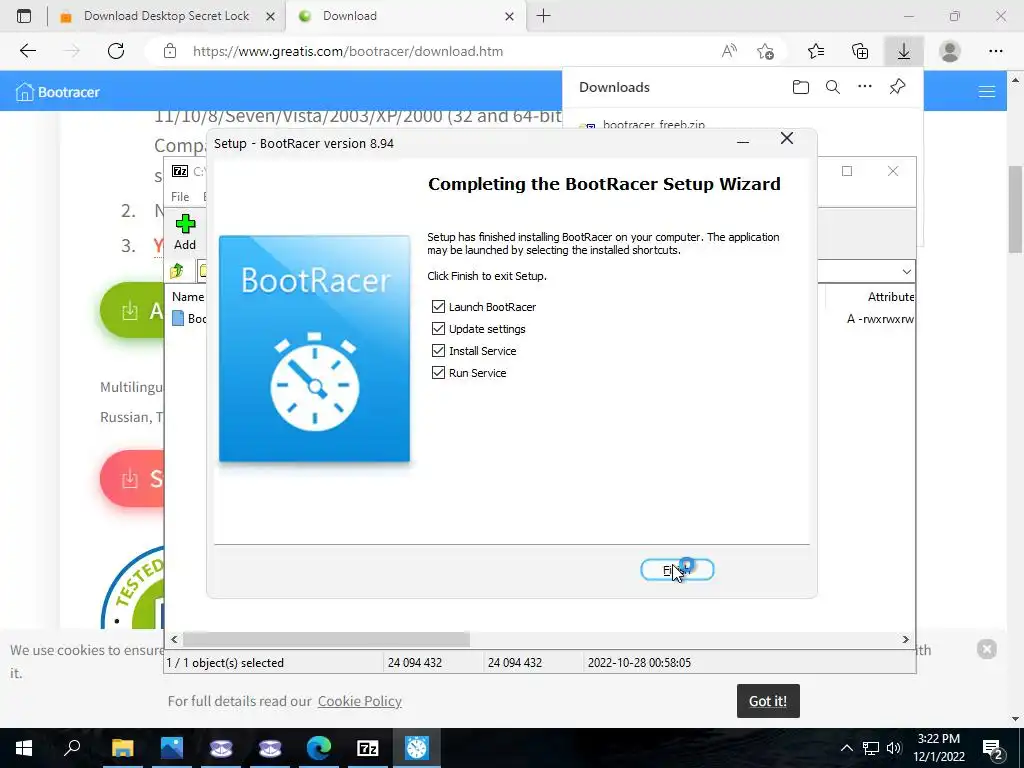
Task: Pin the Downloads panel
Action: pyautogui.click(x=897, y=86)
